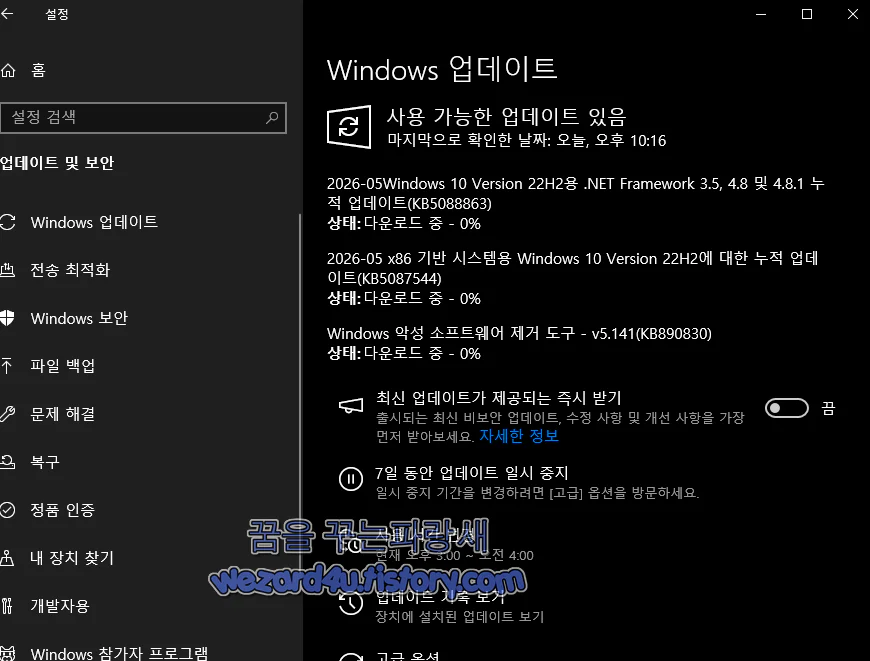Focus the 설정 검색 search field
This screenshot has height=661, width=870.
pos(143,117)
